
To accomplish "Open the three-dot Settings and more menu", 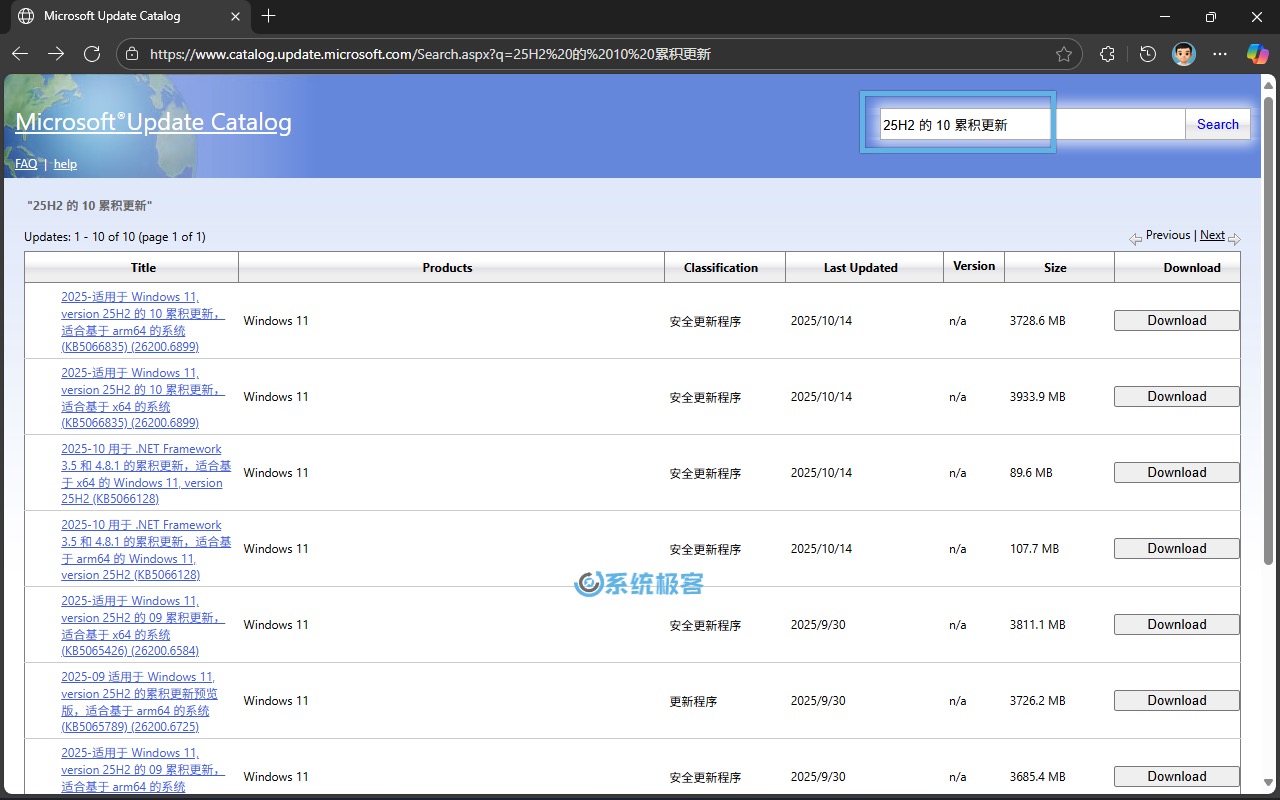I will [x=1220, y=54].
